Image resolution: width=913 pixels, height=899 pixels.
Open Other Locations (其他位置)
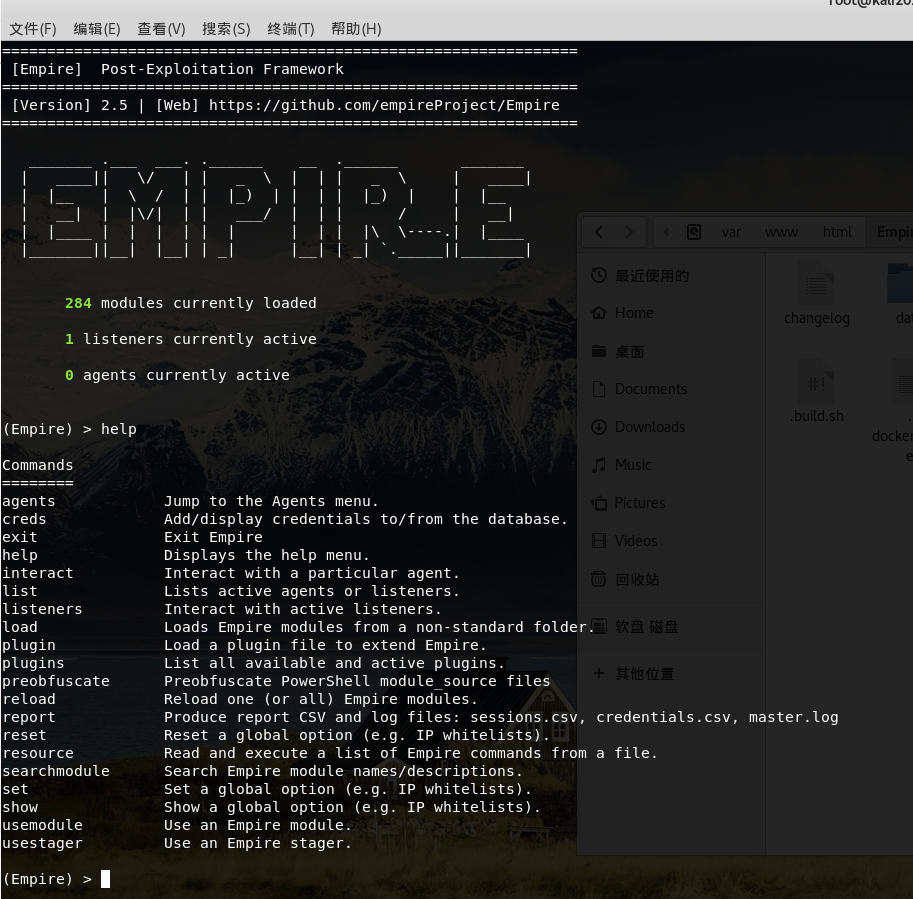pos(644,674)
